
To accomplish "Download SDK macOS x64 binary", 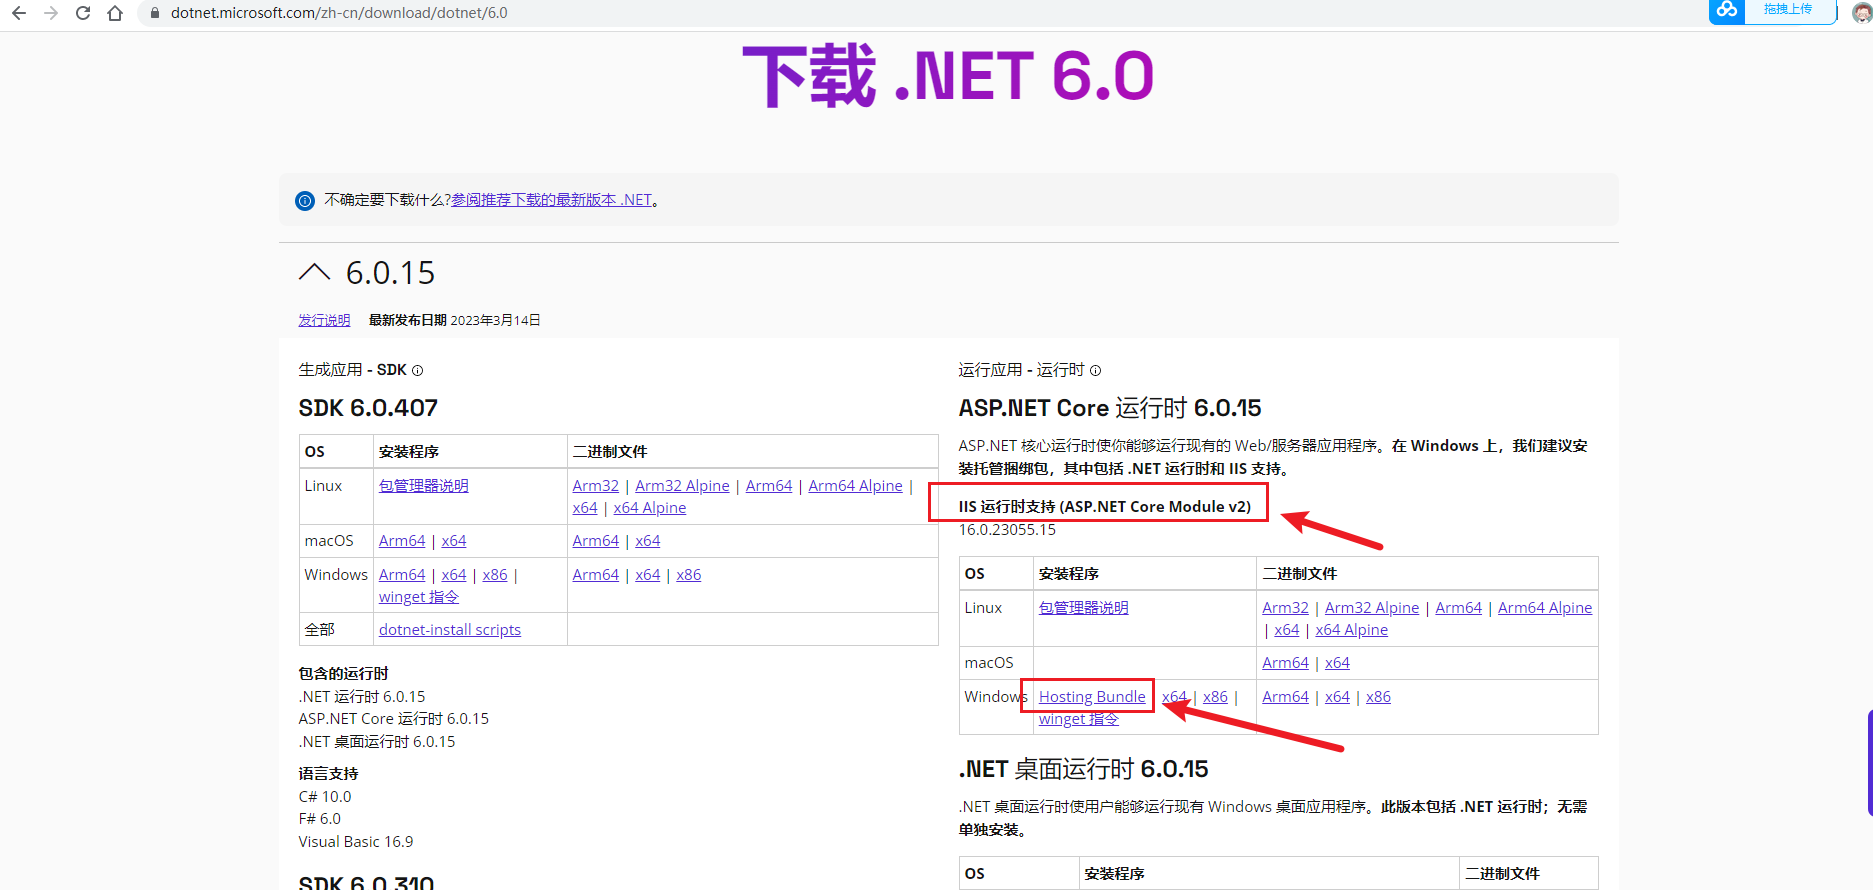I will coord(648,541).
